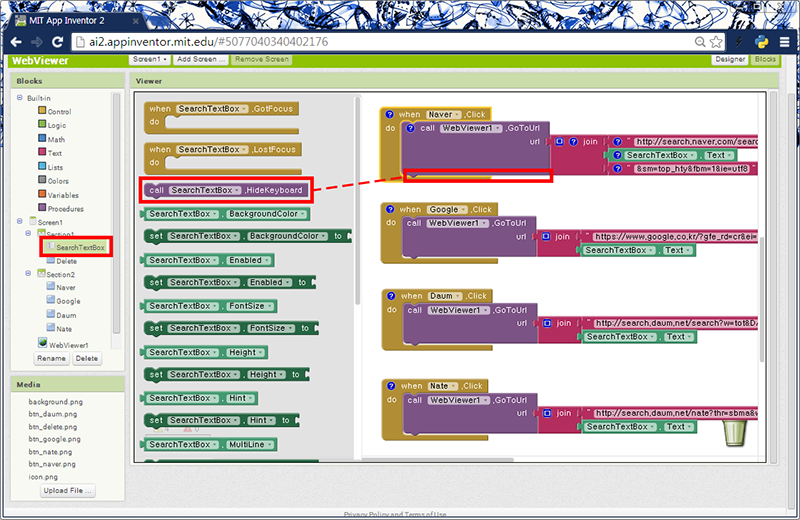Click help icon on when Daum.Click block
800x520 pixels.
391,296
